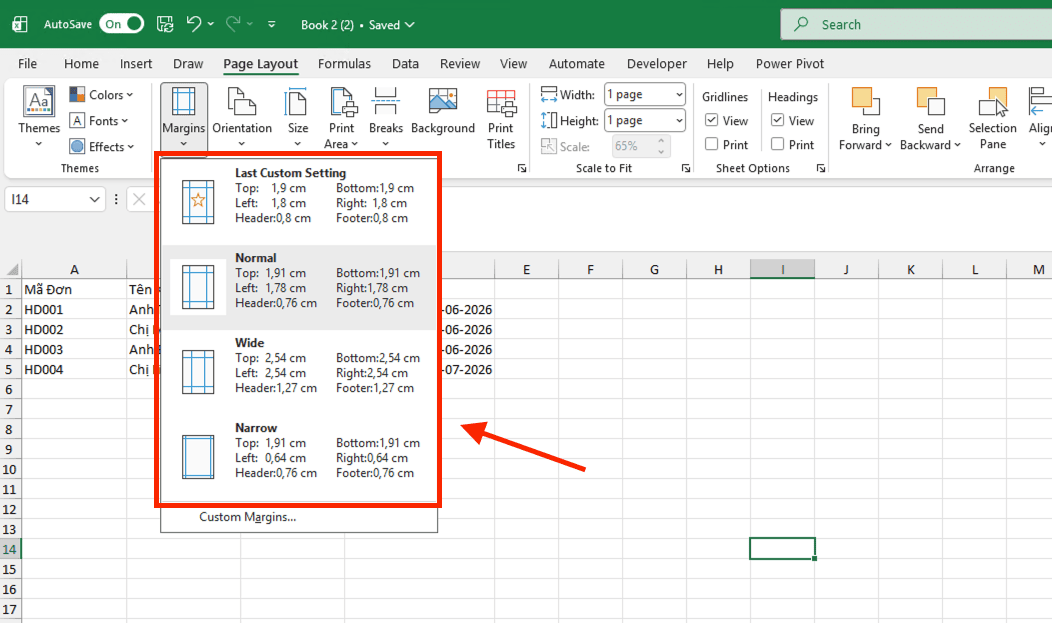Switch to the Automate tab

576,64
